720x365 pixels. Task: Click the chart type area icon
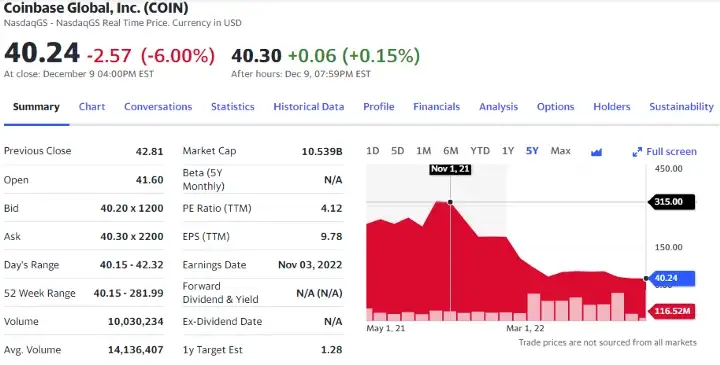click(x=596, y=152)
